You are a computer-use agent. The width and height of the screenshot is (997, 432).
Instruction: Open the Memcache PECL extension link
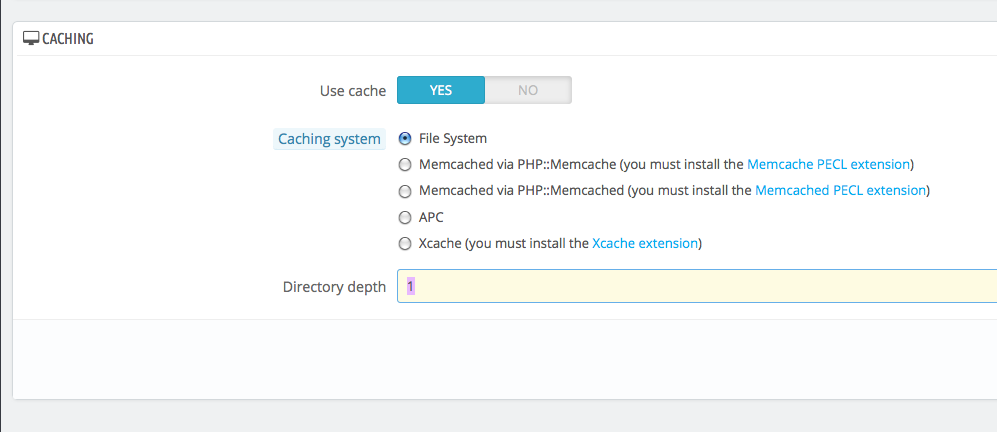coord(829,164)
